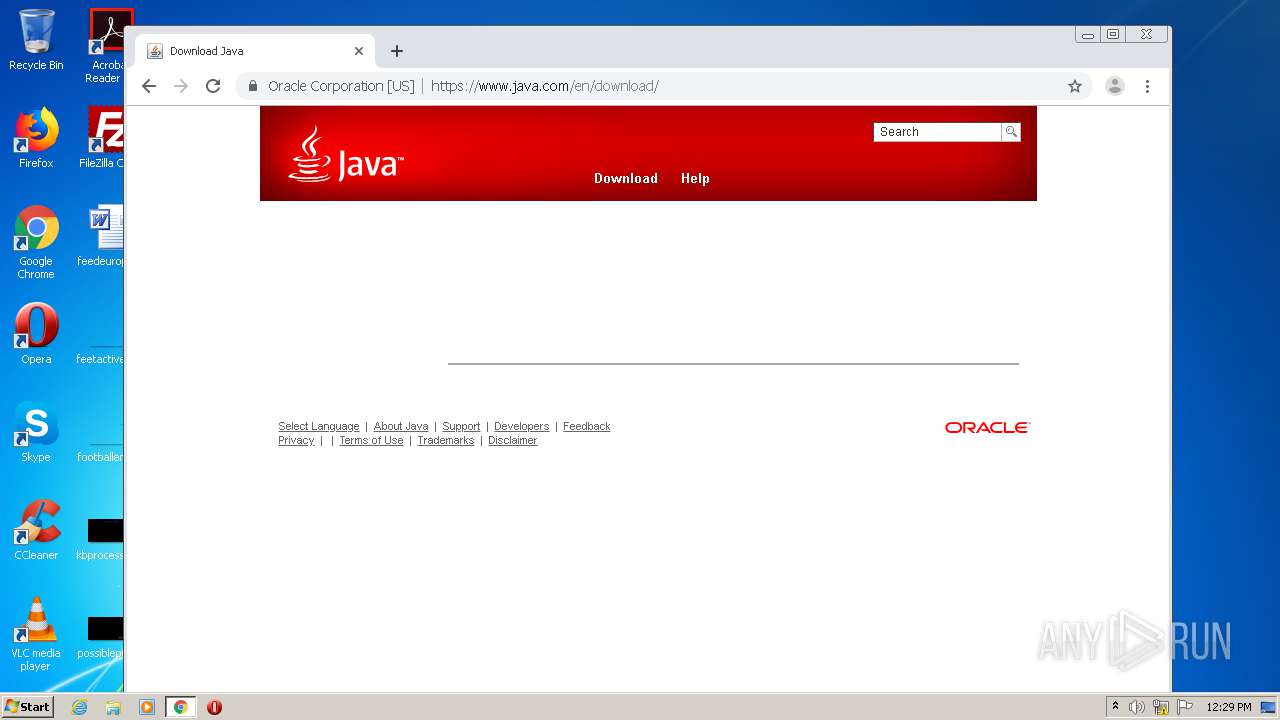Reload the Java download page
The height and width of the screenshot is (720, 1280).
(213, 86)
